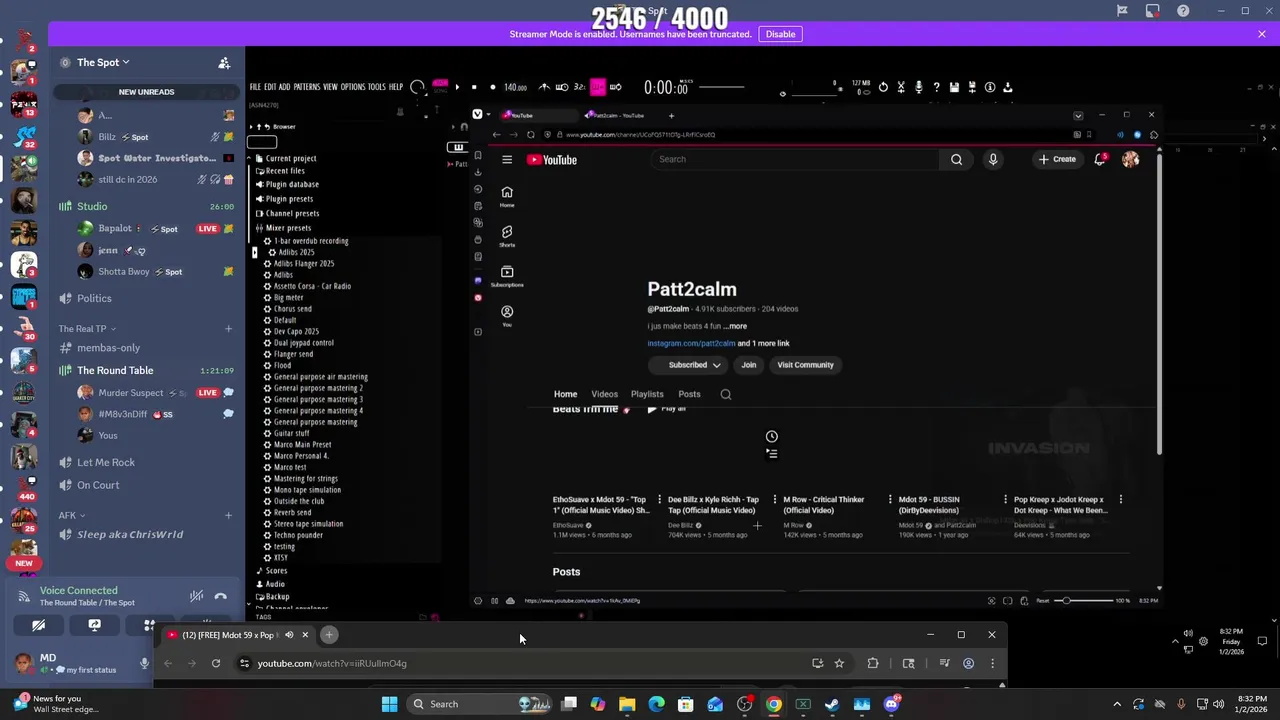Mute Discord microphone beside MD
The image size is (1280, 720).
pos(144,663)
